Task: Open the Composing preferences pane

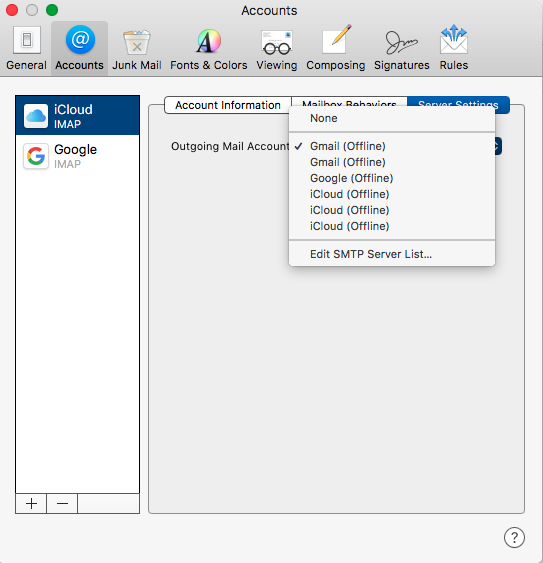Action: (335, 48)
